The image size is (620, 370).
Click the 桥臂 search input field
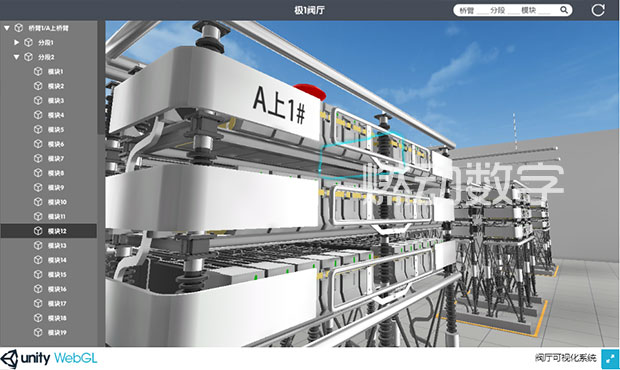tap(473, 10)
